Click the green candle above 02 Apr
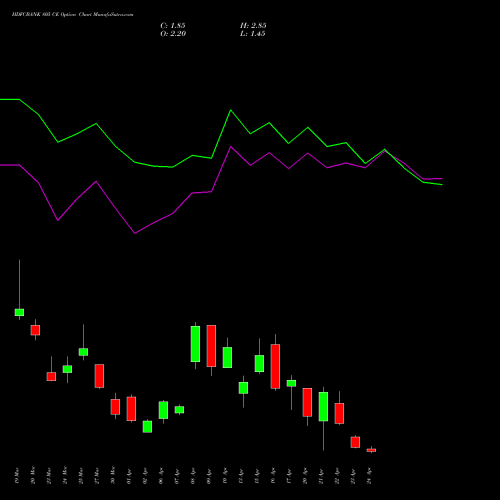The image size is (500, 500). (x=147, y=427)
